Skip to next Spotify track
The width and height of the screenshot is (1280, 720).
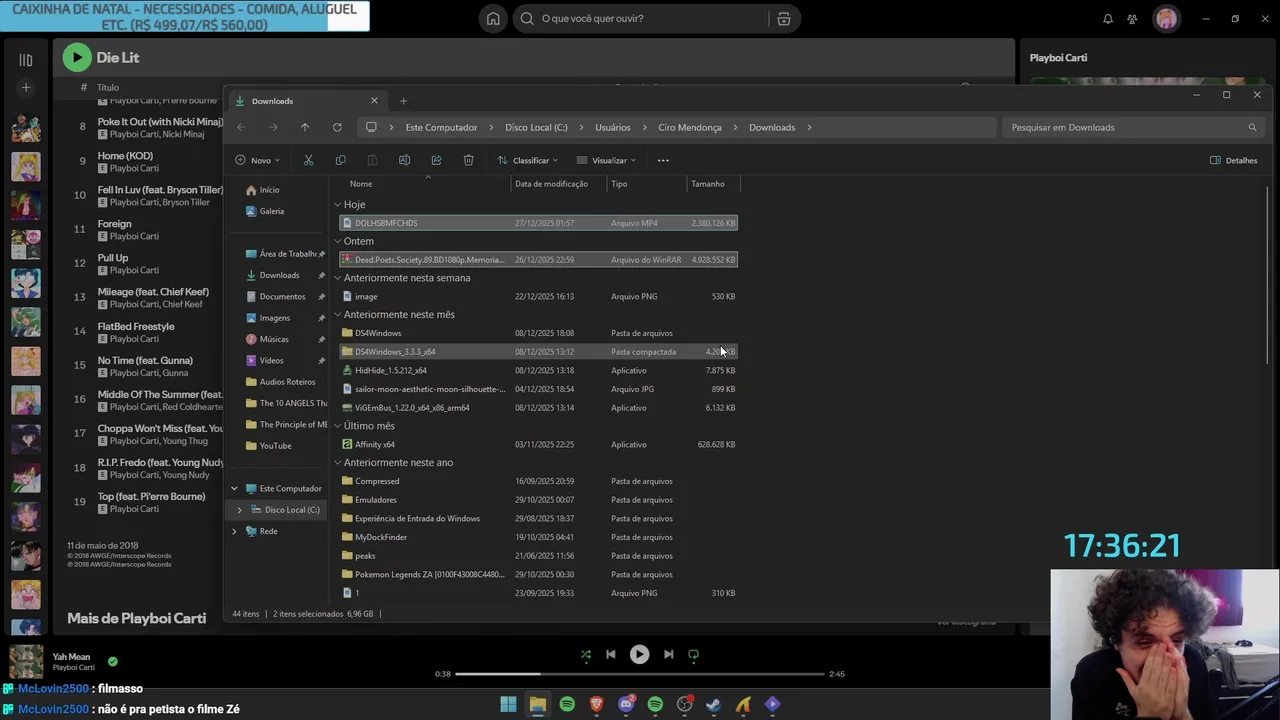[668, 654]
